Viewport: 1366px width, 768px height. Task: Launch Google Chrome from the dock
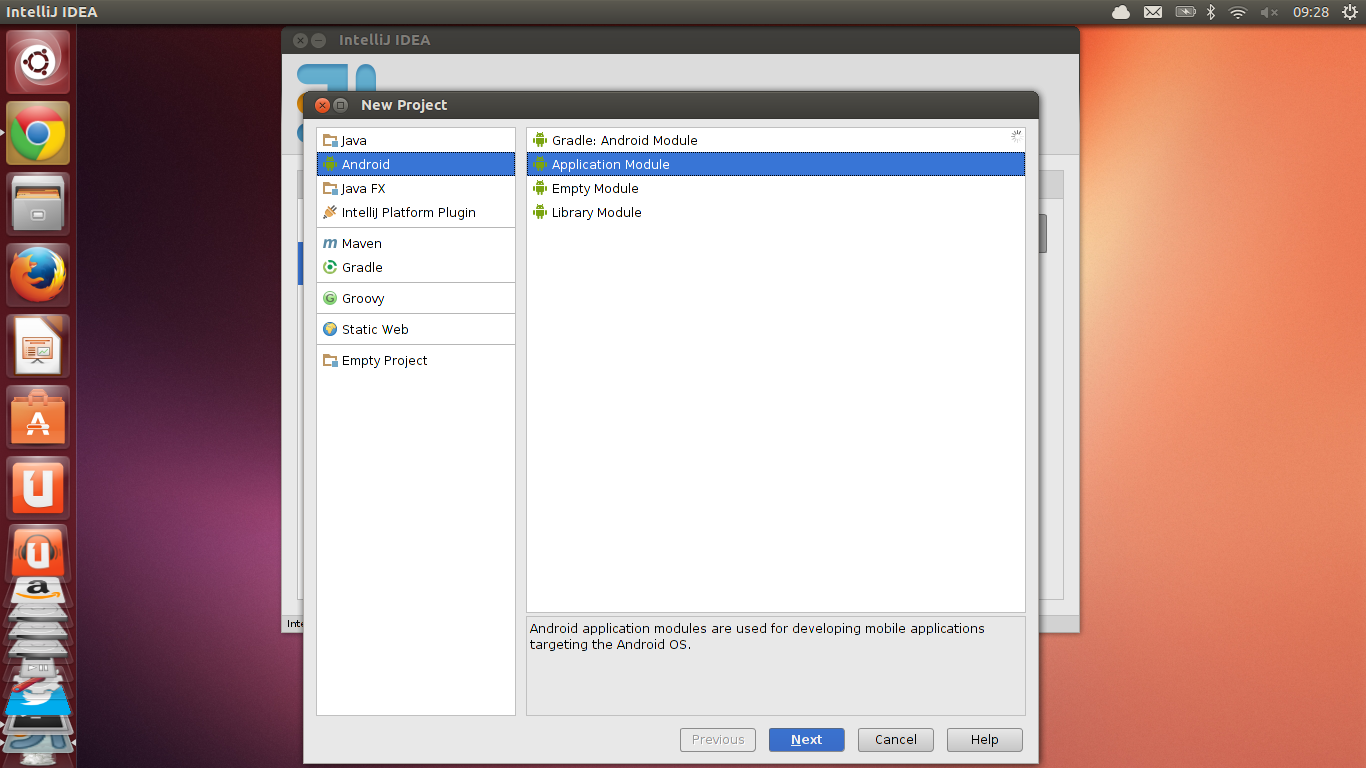(x=38, y=133)
